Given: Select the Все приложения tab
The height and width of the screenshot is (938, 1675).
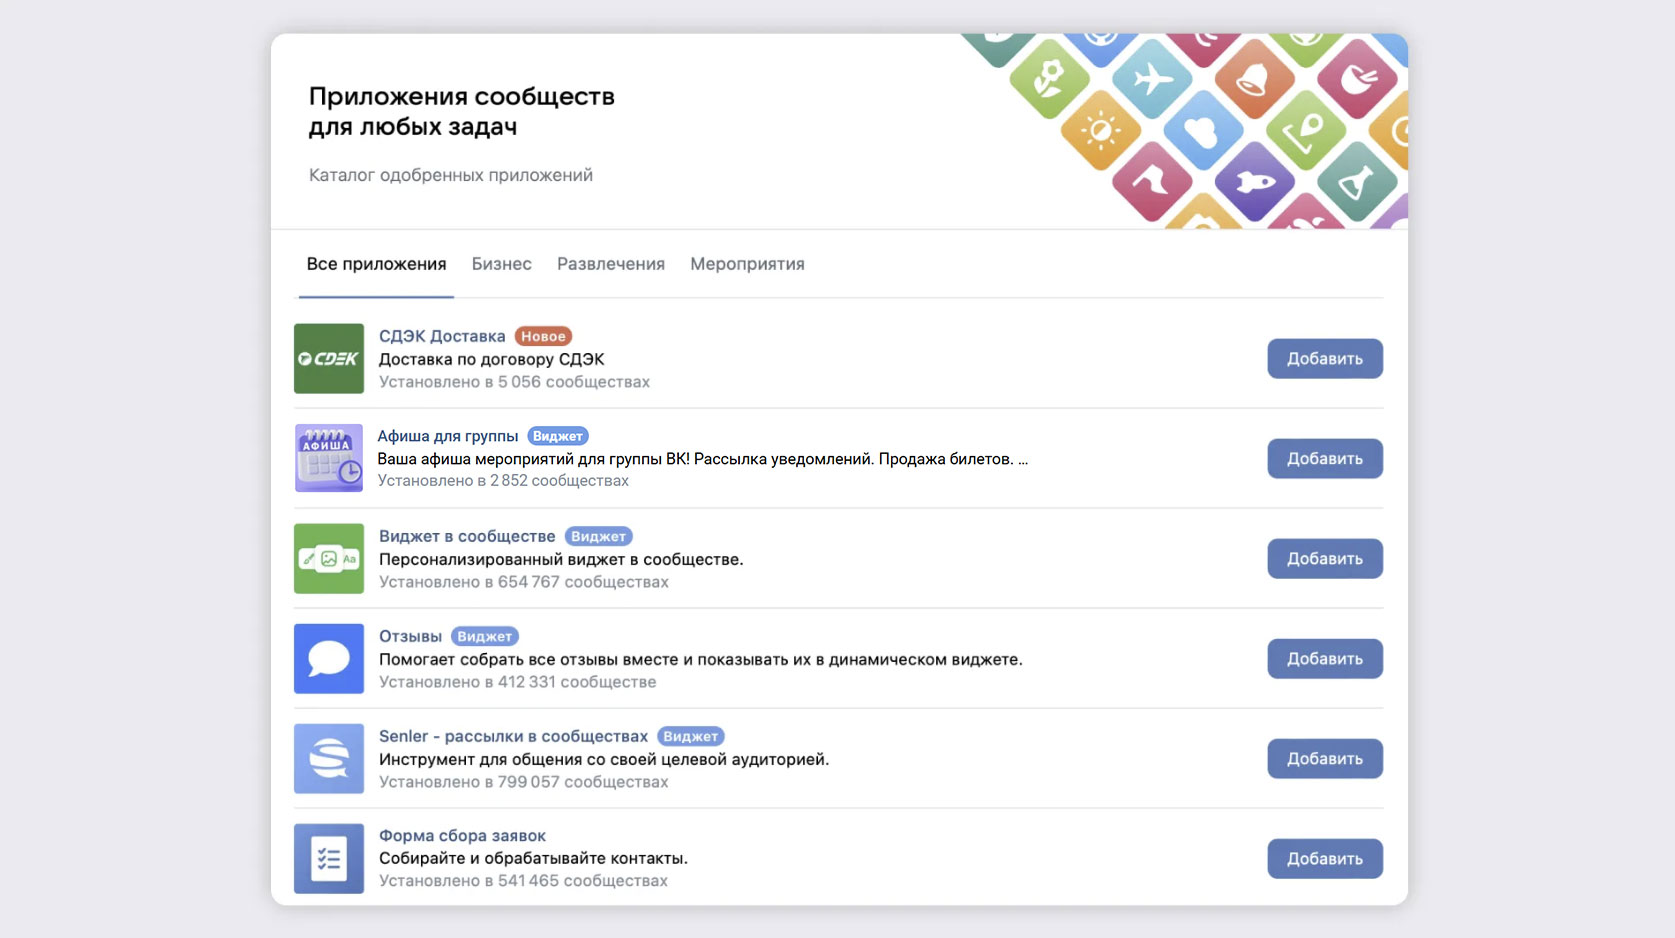Looking at the screenshot, I should (x=376, y=264).
